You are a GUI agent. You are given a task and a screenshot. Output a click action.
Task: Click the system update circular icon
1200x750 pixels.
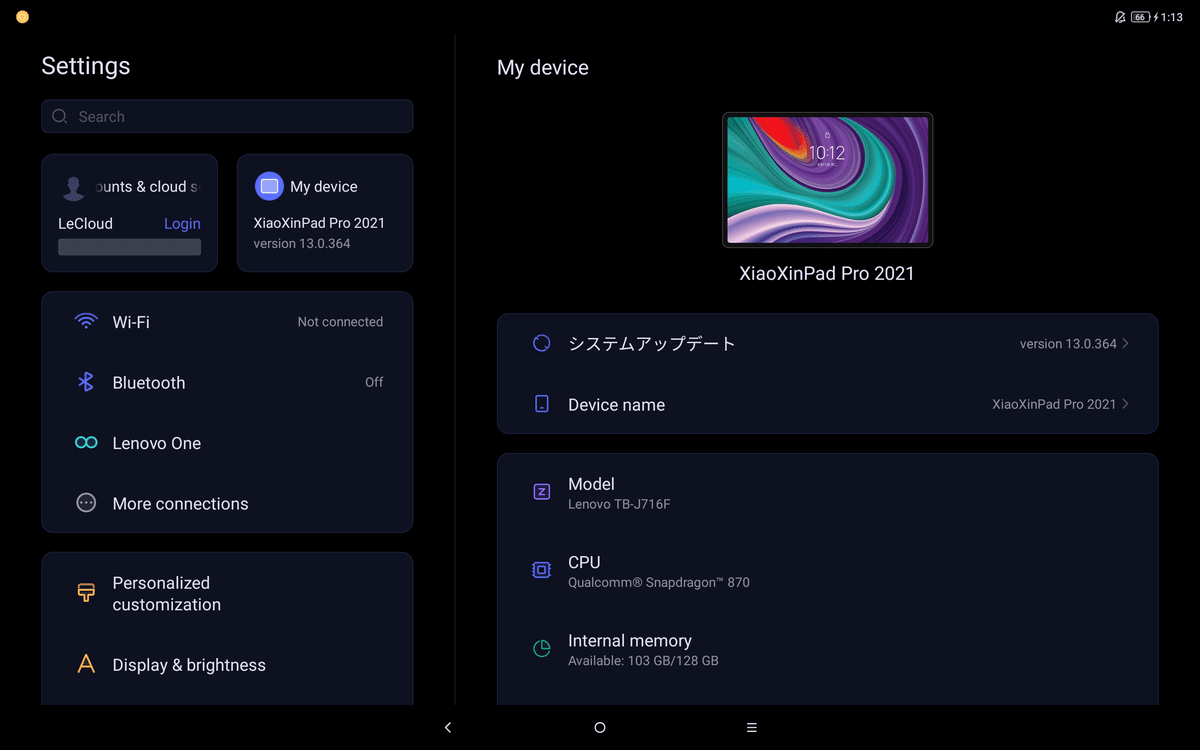pos(541,343)
